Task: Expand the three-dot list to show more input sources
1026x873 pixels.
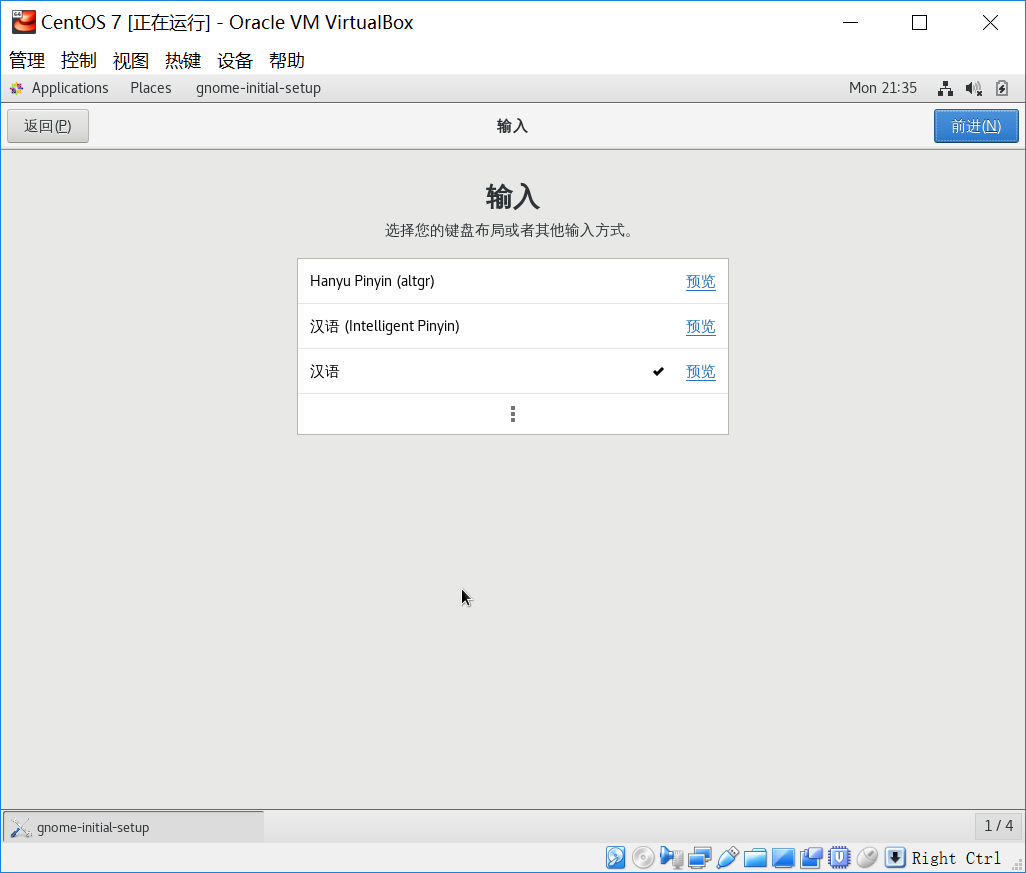Action: [513, 413]
